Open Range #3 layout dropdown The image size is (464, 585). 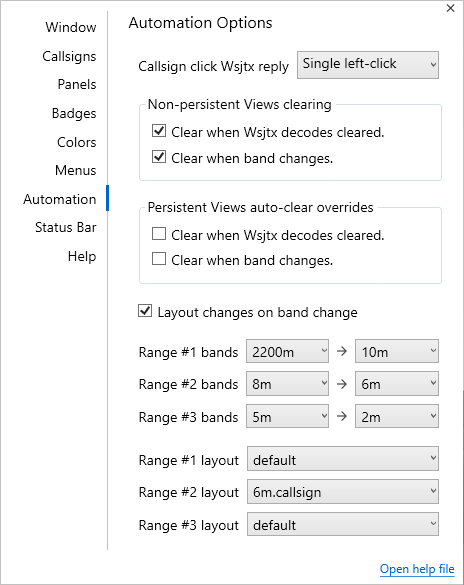point(343,524)
